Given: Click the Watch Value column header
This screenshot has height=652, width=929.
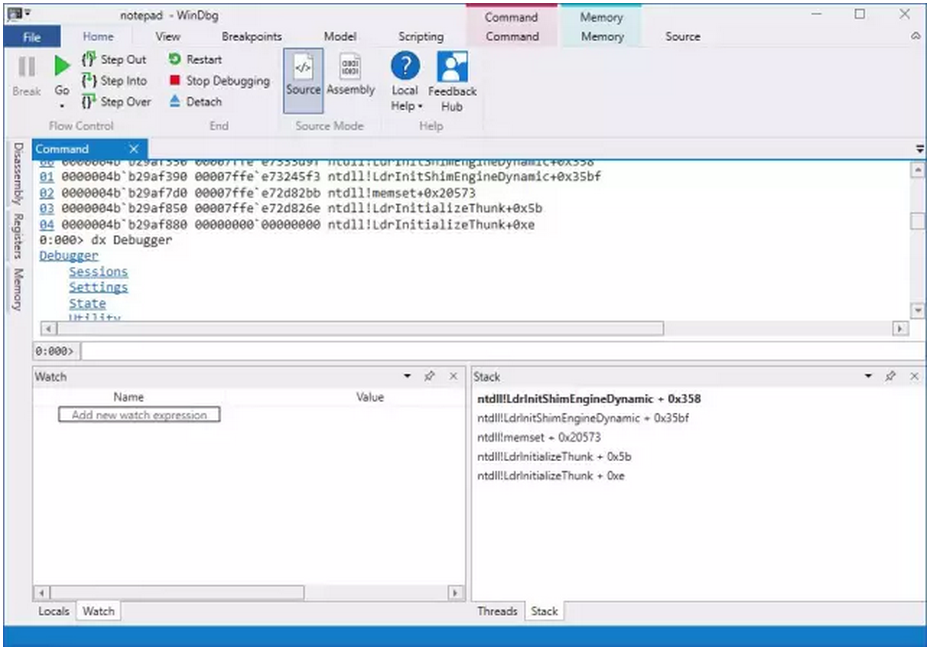Looking at the screenshot, I should [x=370, y=397].
